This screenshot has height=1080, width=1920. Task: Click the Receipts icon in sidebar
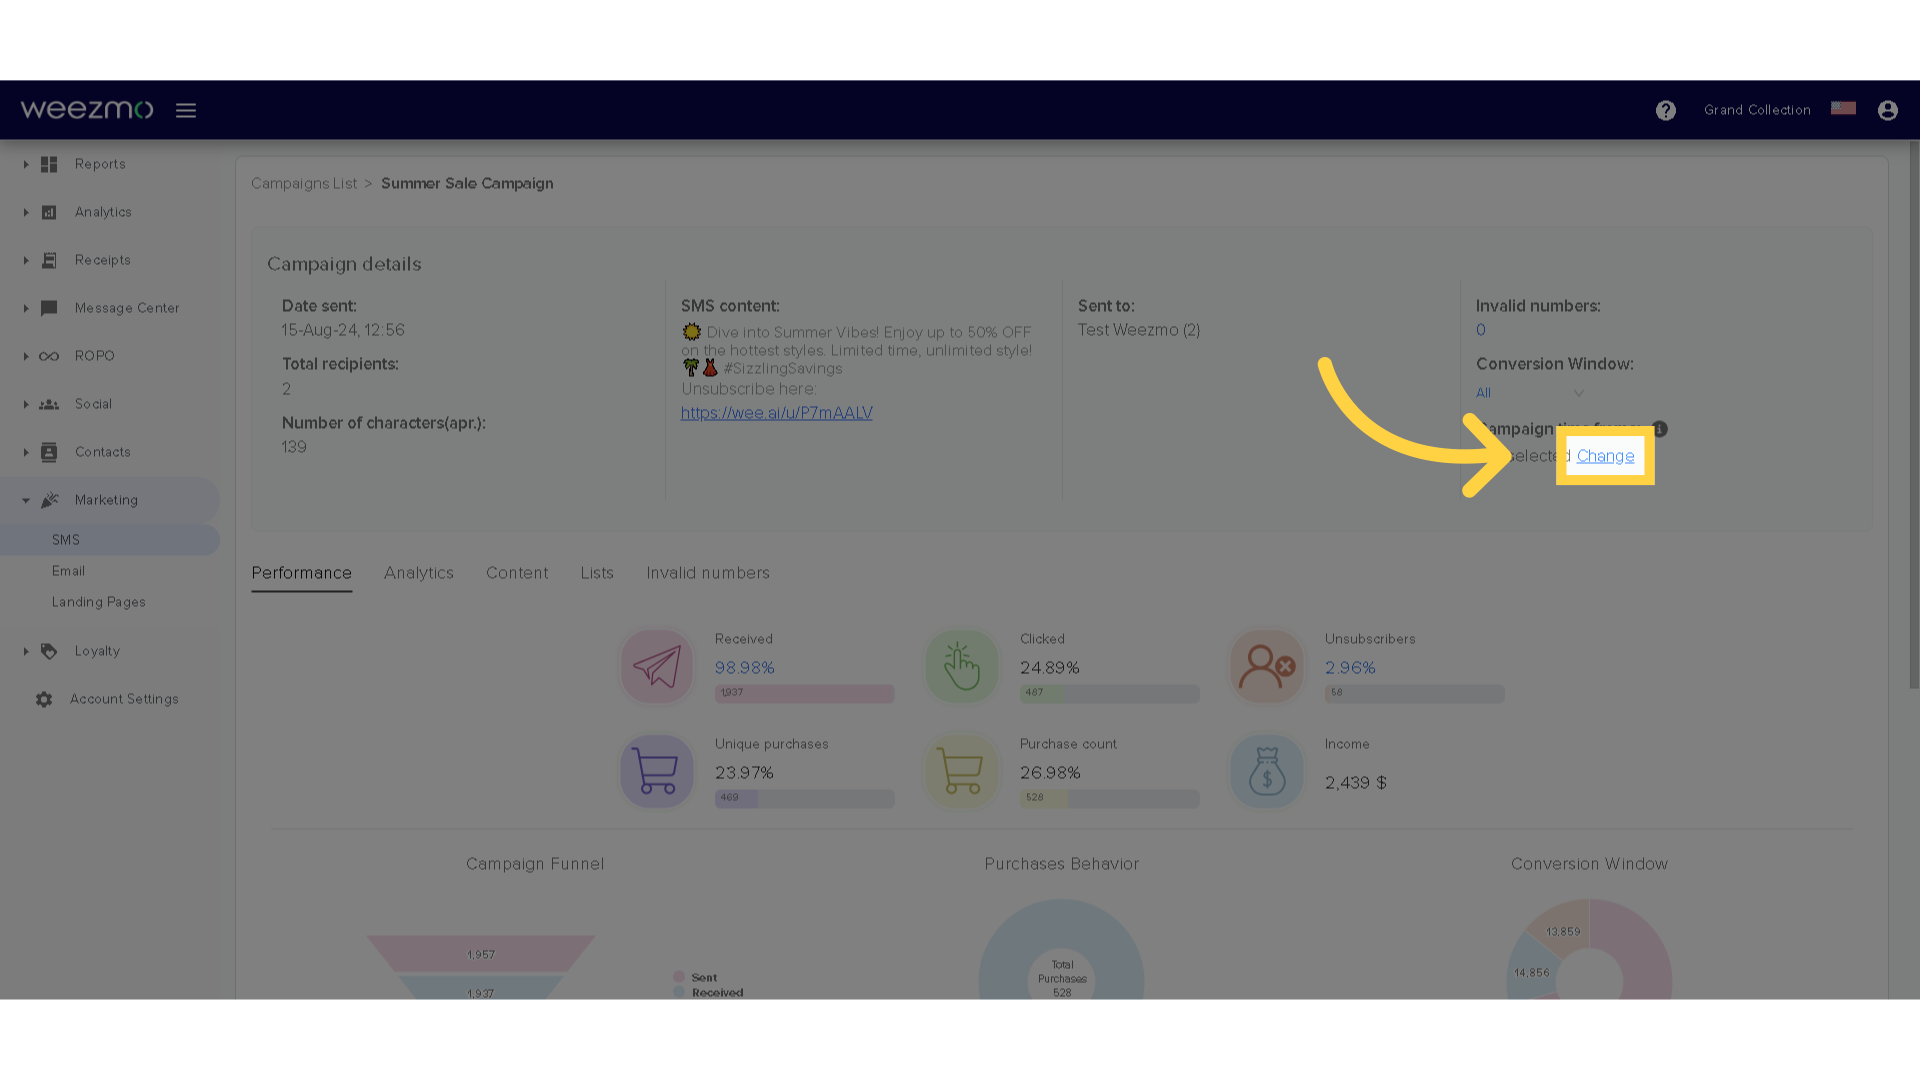pos(49,260)
